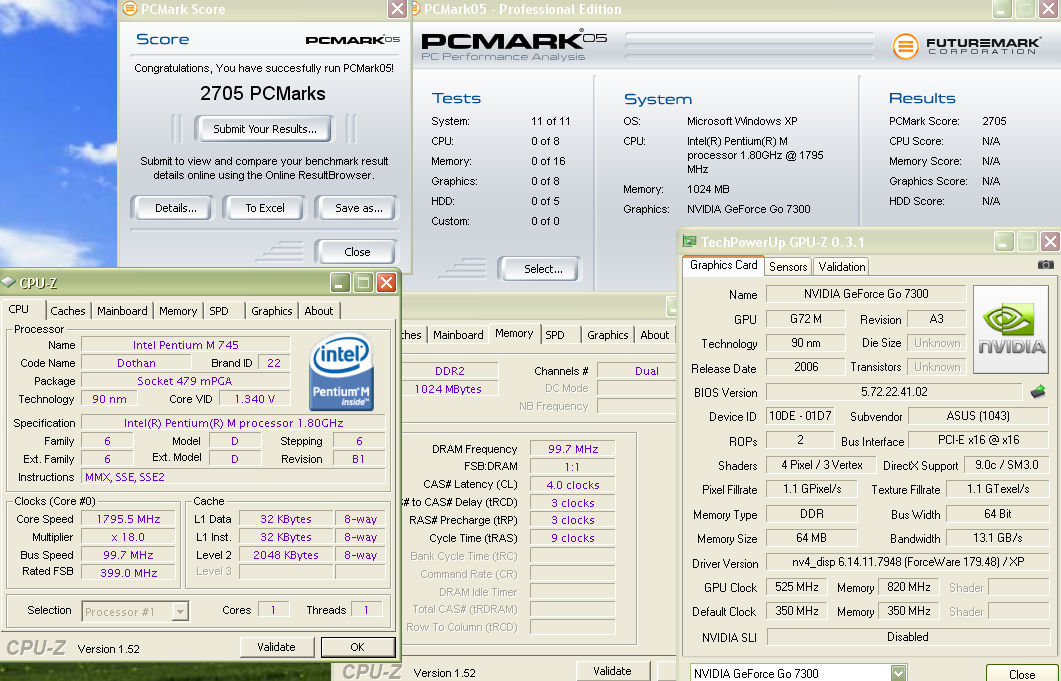The width and height of the screenshot is (1061, 681).
Task: Select the CPU tab in CPU-Z
Action: (x=19, y=309)
